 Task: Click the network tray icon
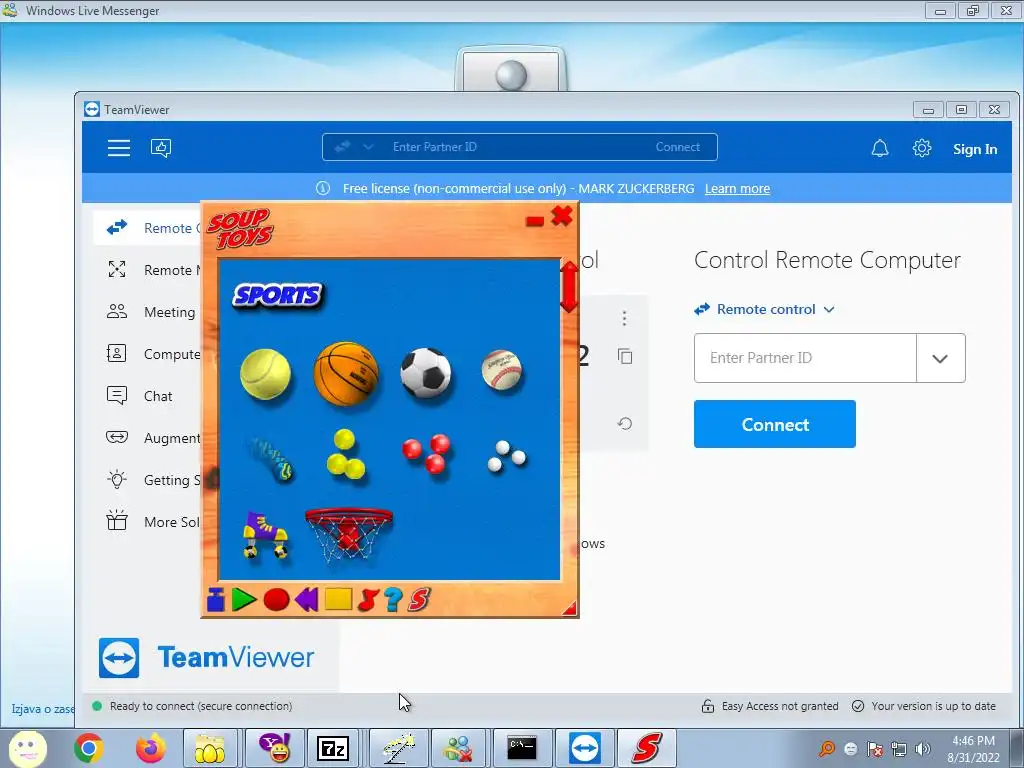[899, 749]
